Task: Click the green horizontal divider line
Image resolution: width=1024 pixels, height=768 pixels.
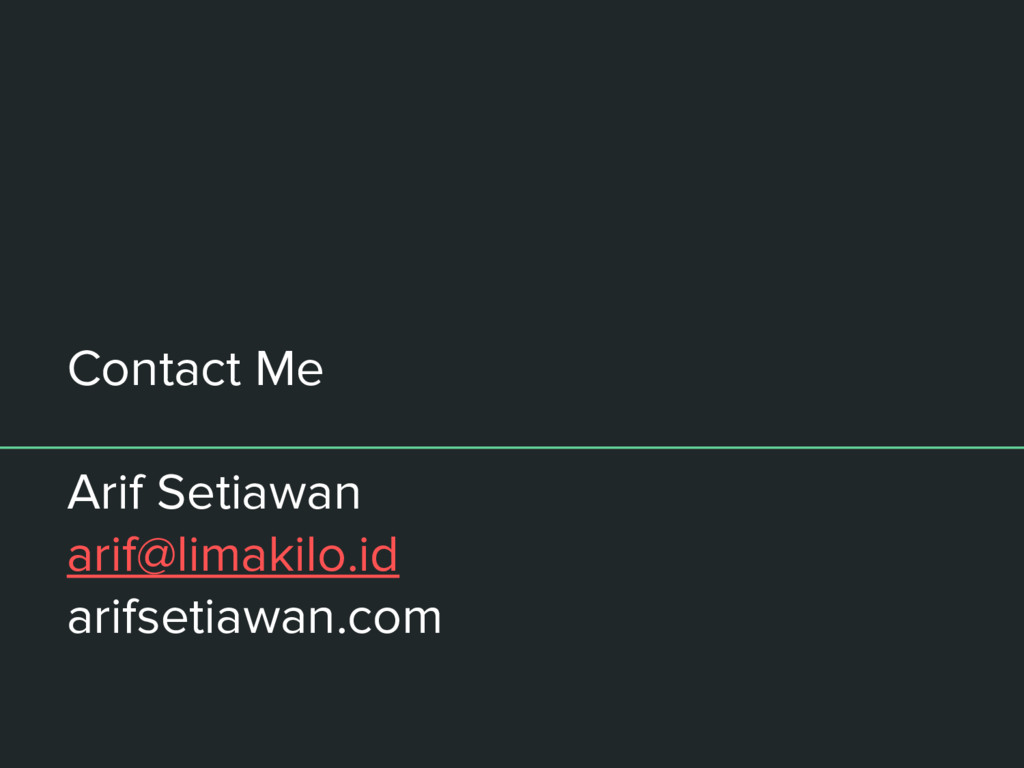Action: coord(512,447)
